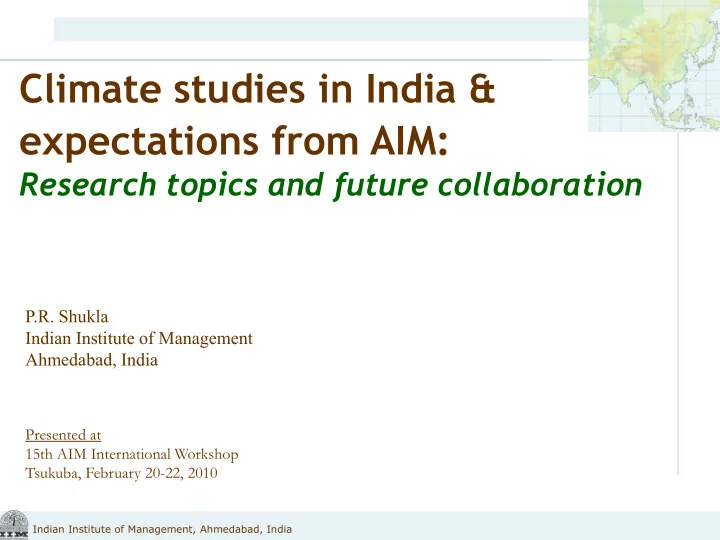Click '15th AIM International Workshop' line

tap(132, 454)
